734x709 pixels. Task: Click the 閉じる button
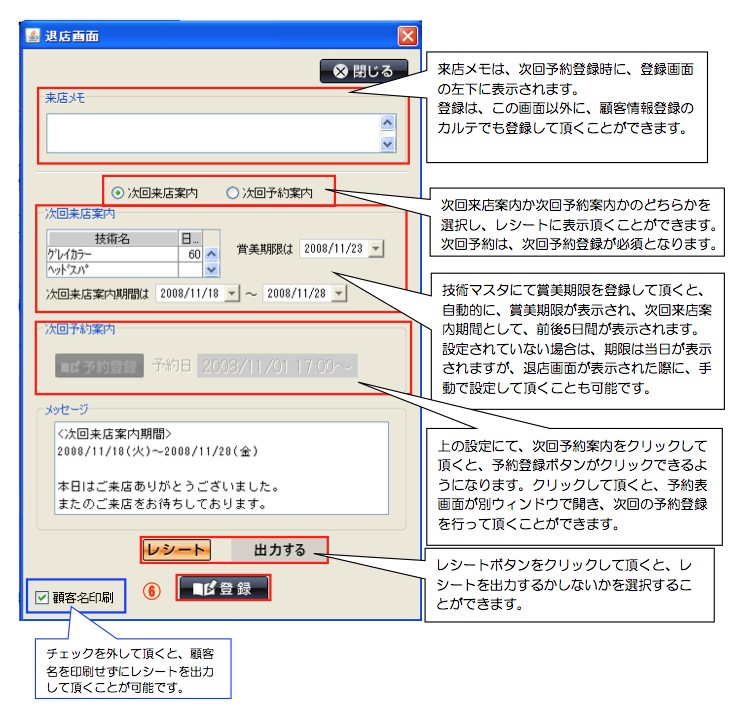click(x=364, y=71)
